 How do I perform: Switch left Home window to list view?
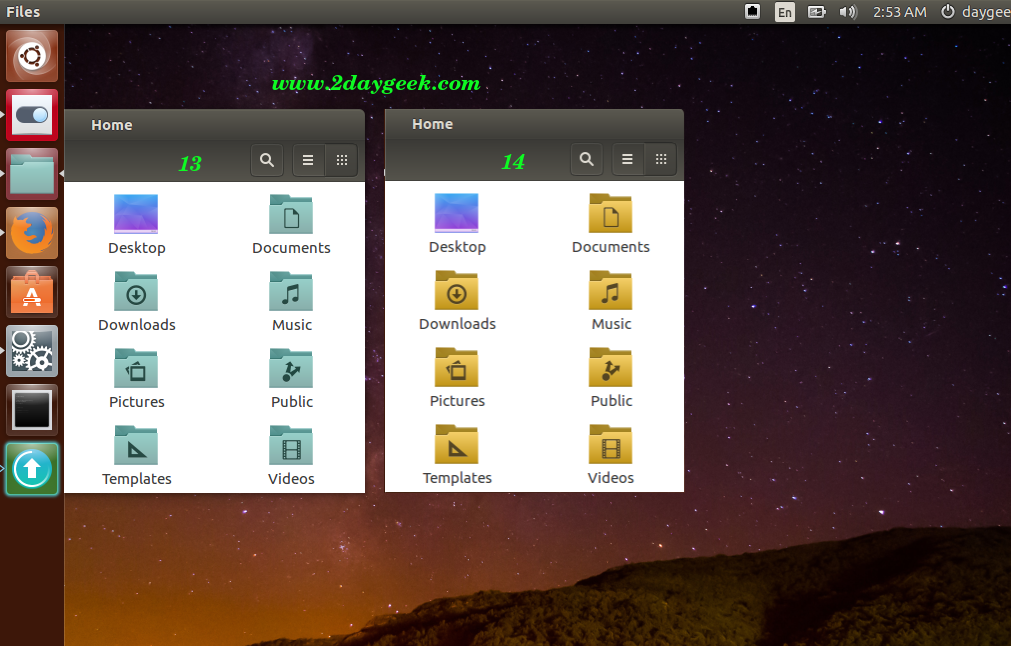(x=308, y=160)
